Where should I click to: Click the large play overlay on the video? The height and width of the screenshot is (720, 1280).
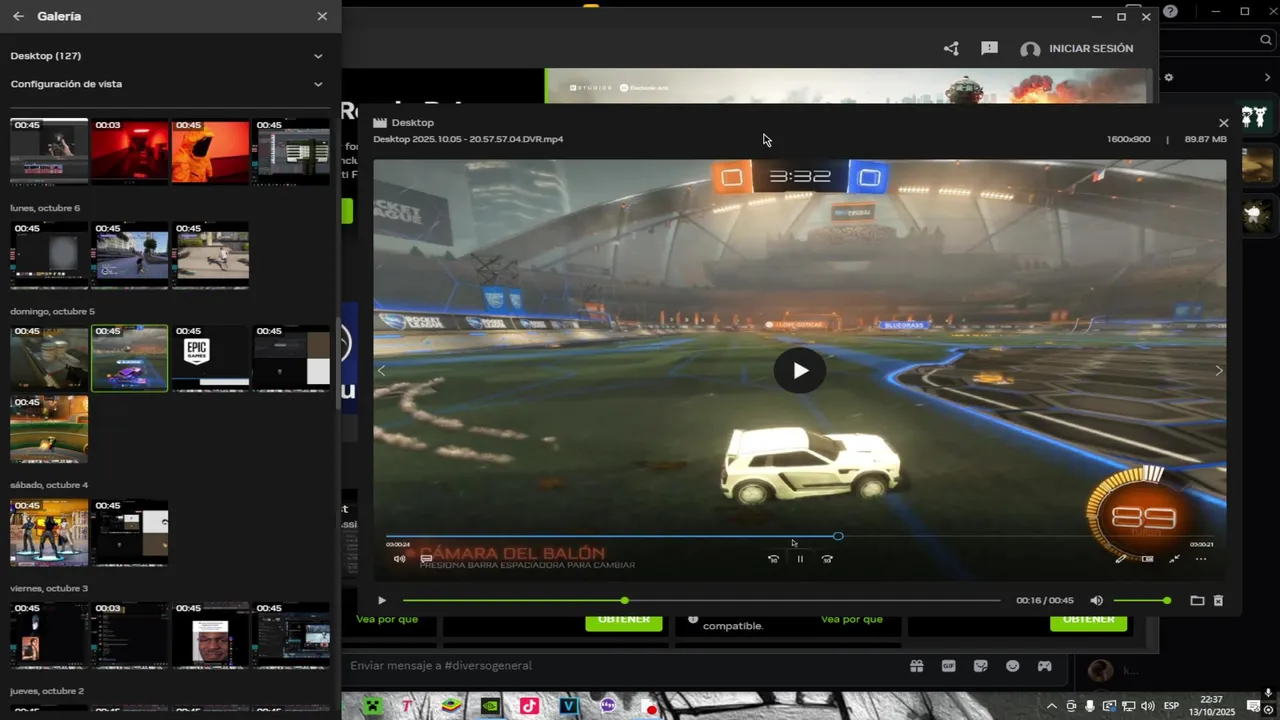(x=800, y=371)
